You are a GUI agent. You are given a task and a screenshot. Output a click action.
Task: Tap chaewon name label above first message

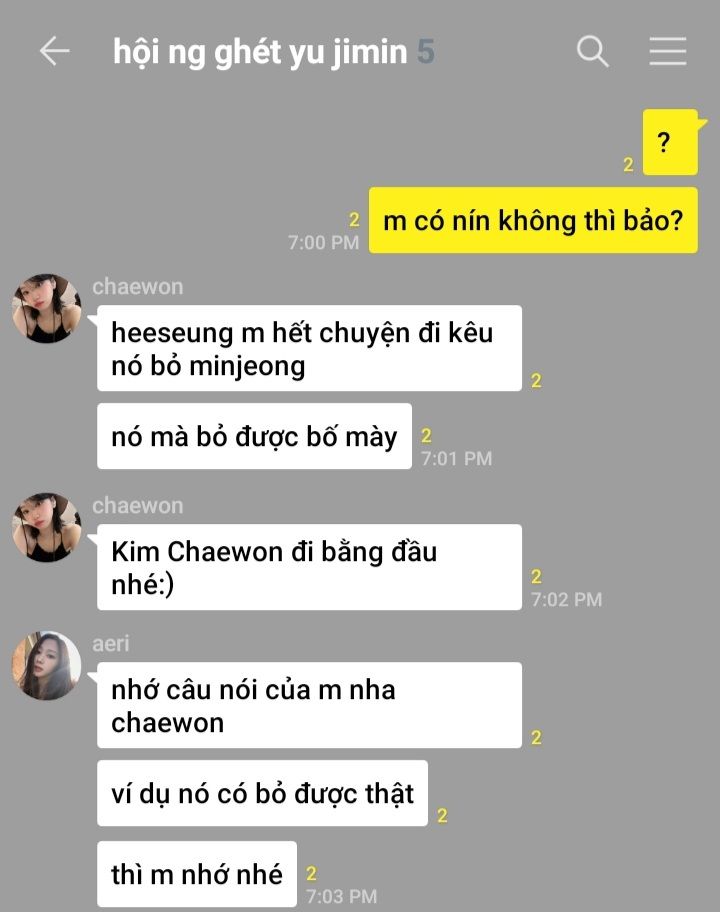point(138,287)
